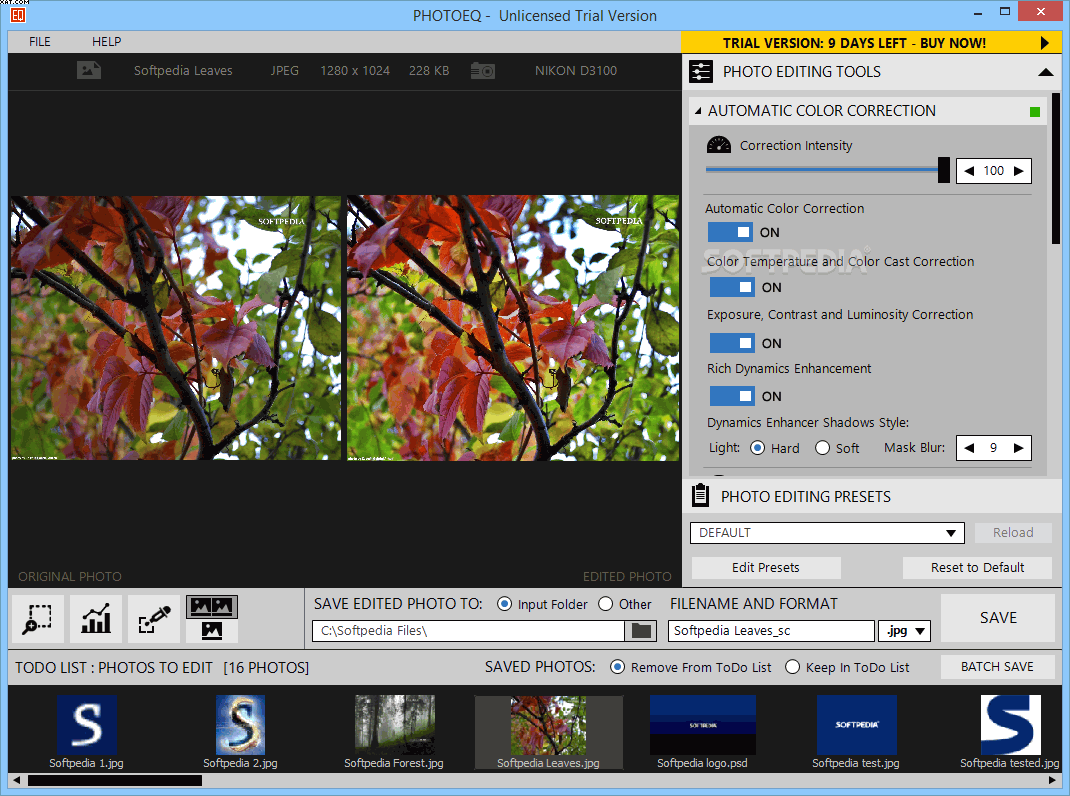Click the Photo Editing Presets clipboard icon
Screen dimensions: 1070x796
700,496
